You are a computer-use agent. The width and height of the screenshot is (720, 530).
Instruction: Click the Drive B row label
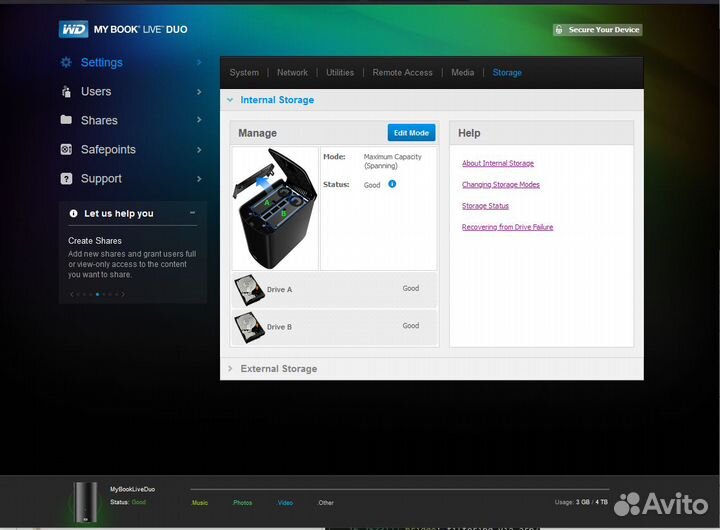(x=279, y=327)
